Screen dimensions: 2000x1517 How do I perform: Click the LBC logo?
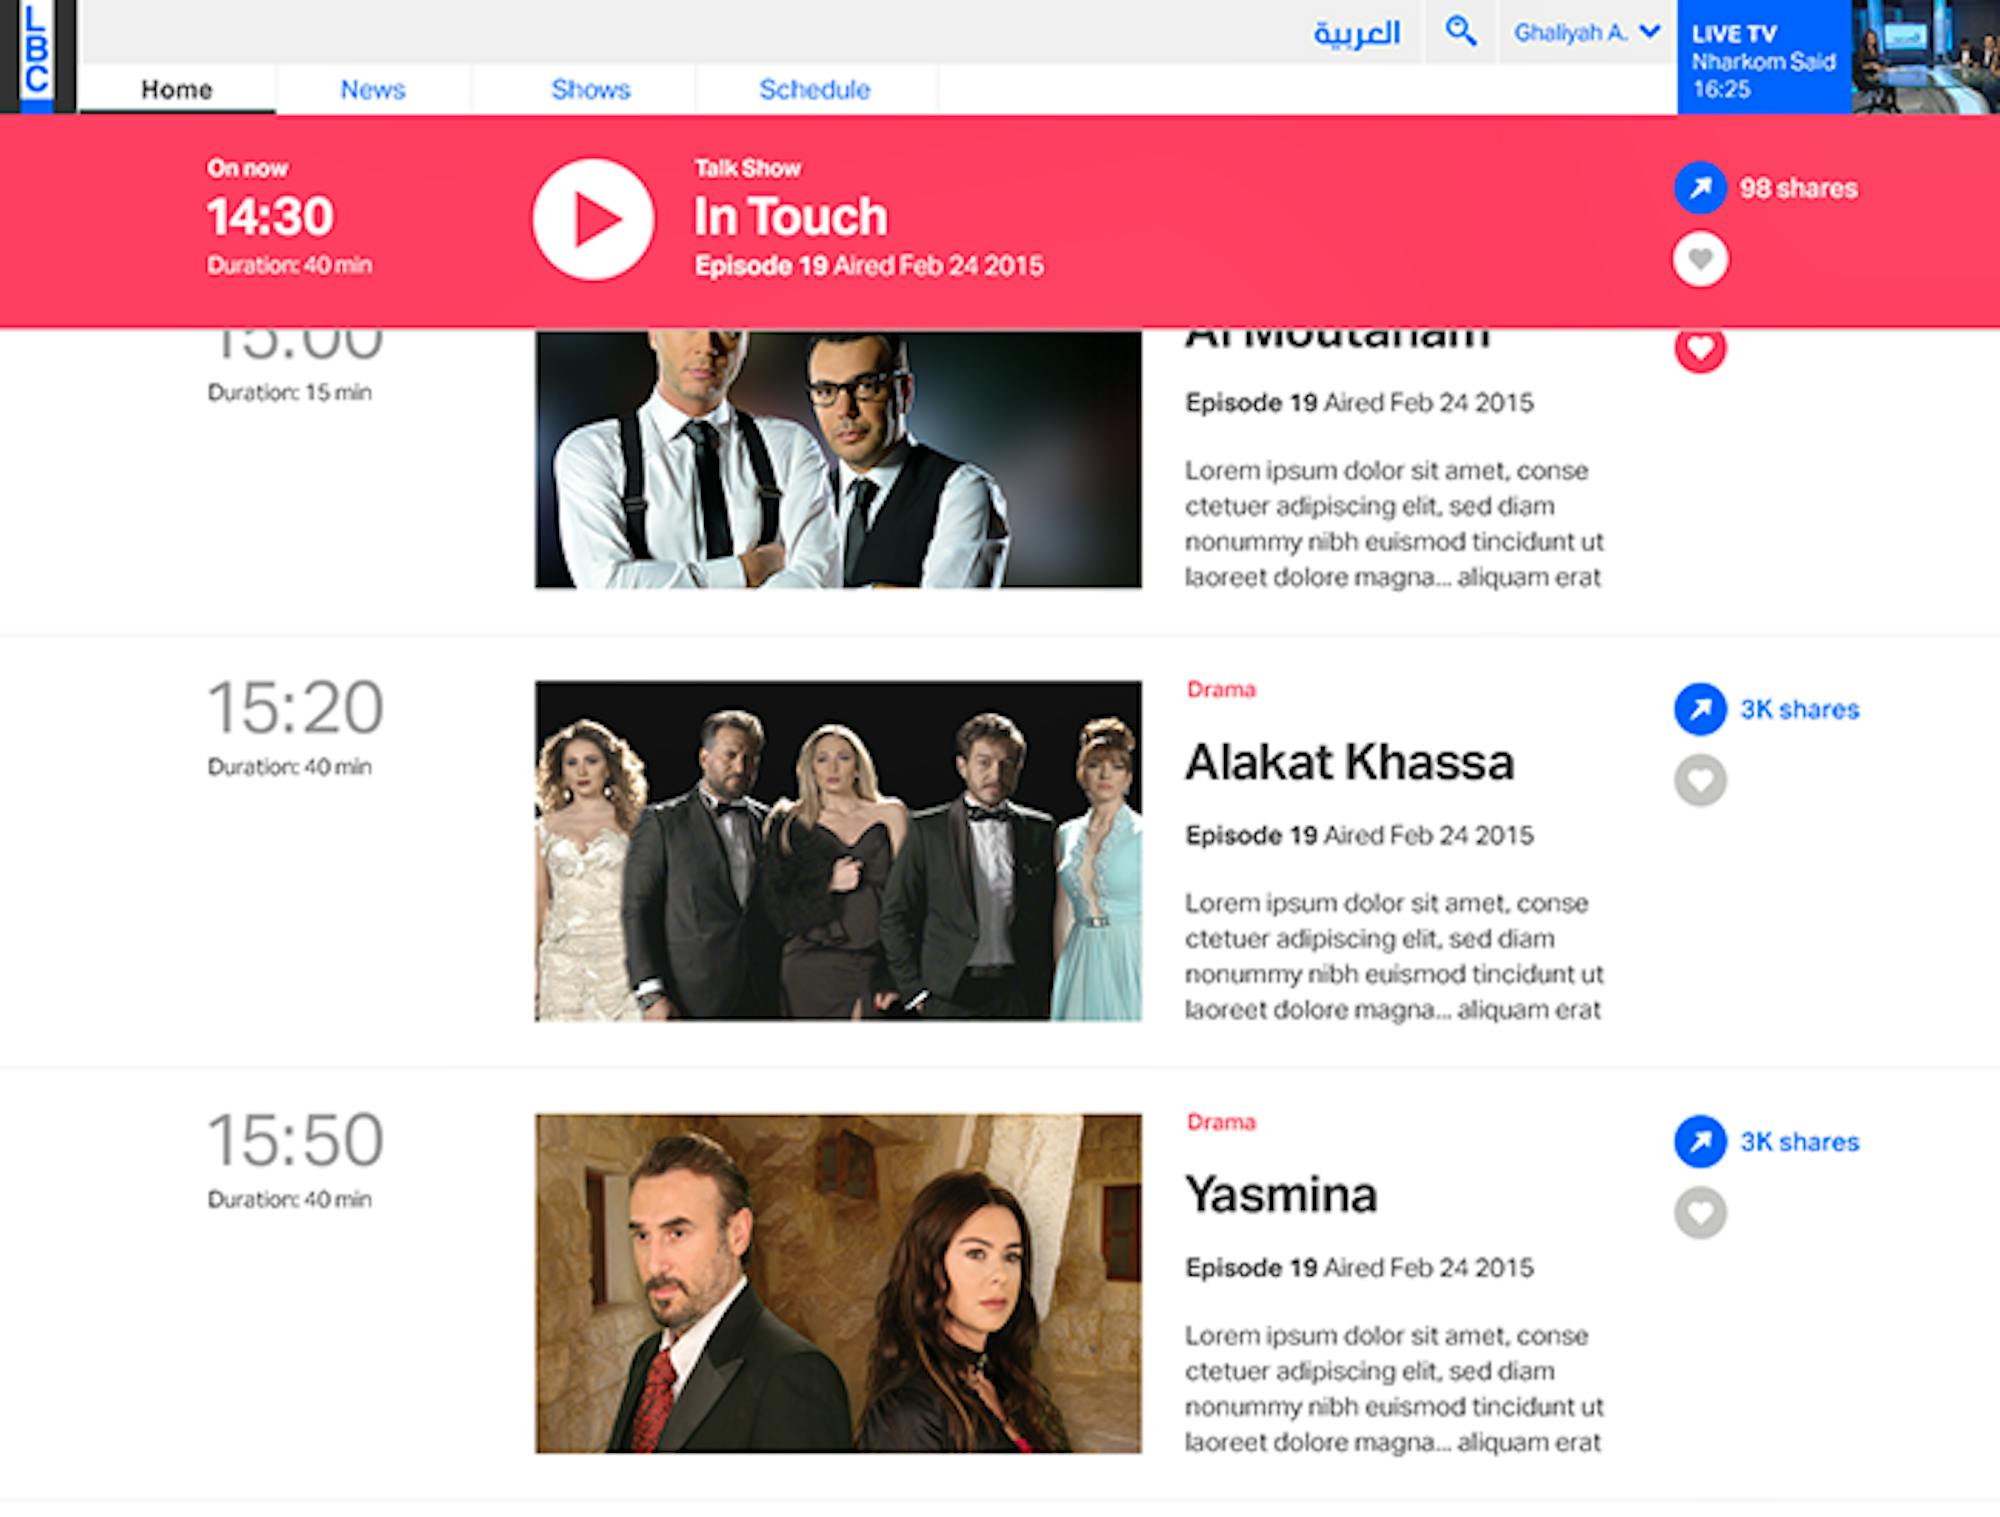(x=38, y=56)
